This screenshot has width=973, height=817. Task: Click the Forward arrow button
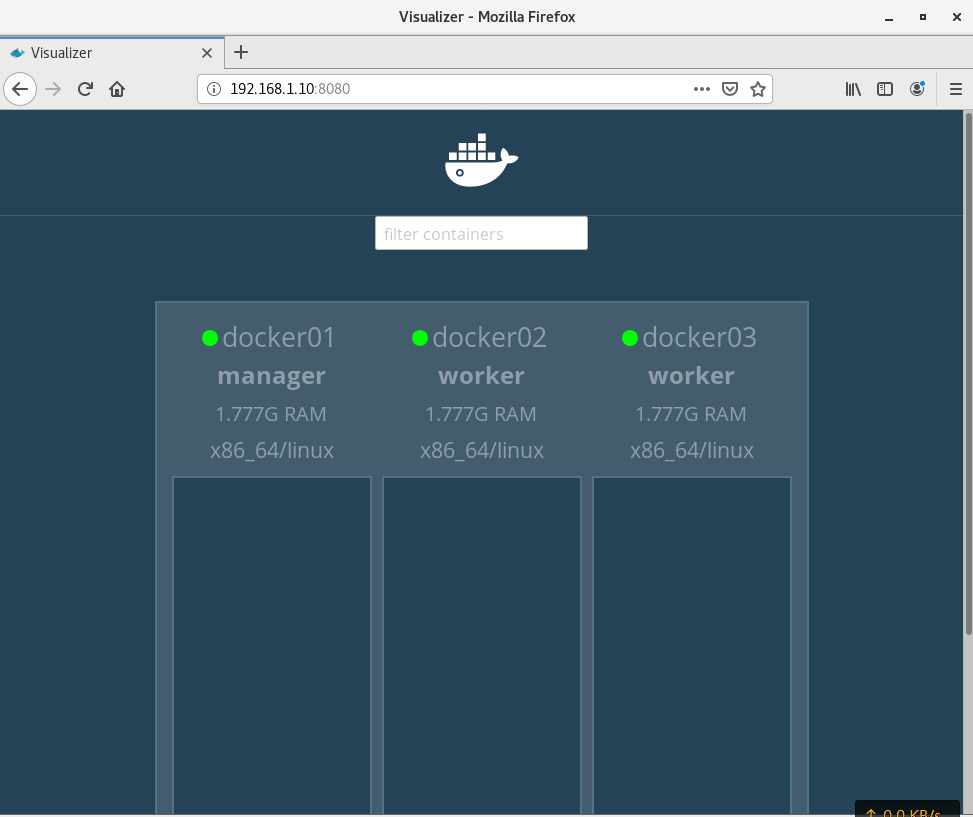[53, 89]
